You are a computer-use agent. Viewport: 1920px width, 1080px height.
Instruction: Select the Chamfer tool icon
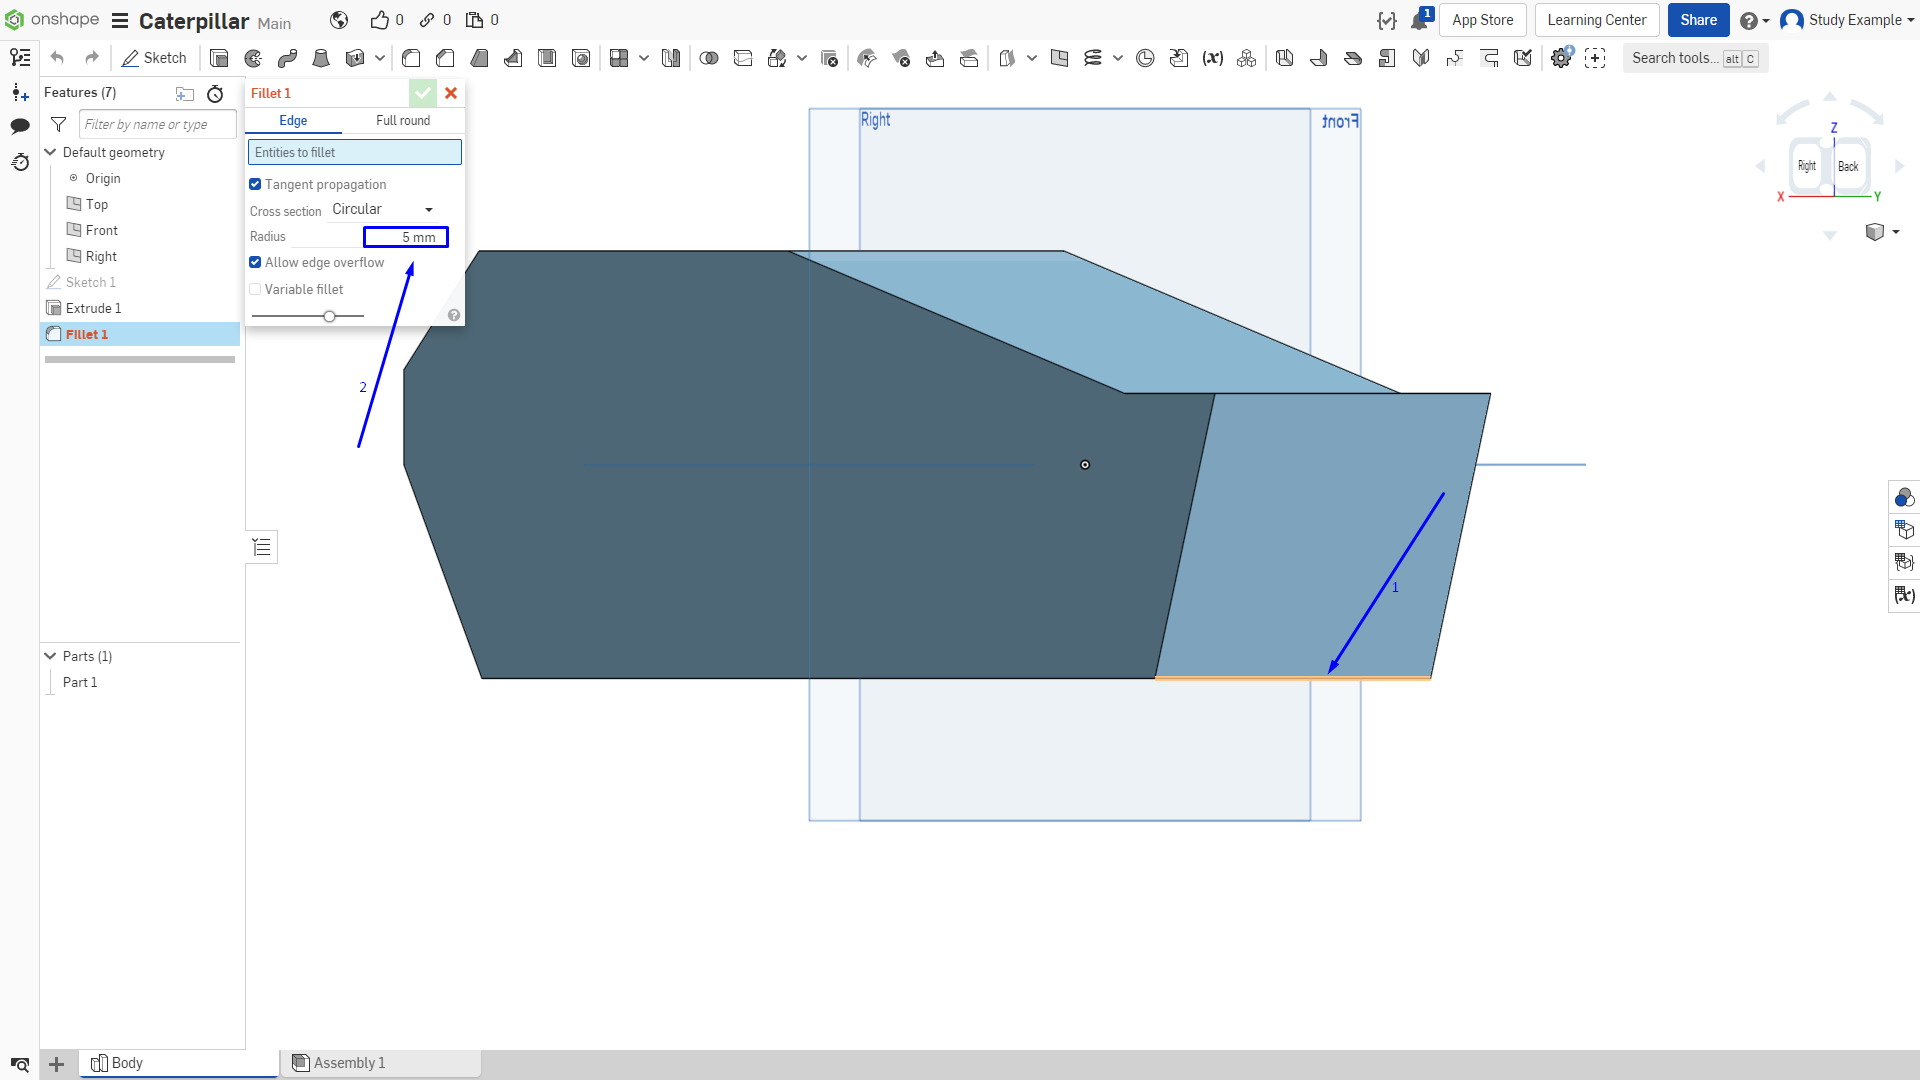coord(445,58)
